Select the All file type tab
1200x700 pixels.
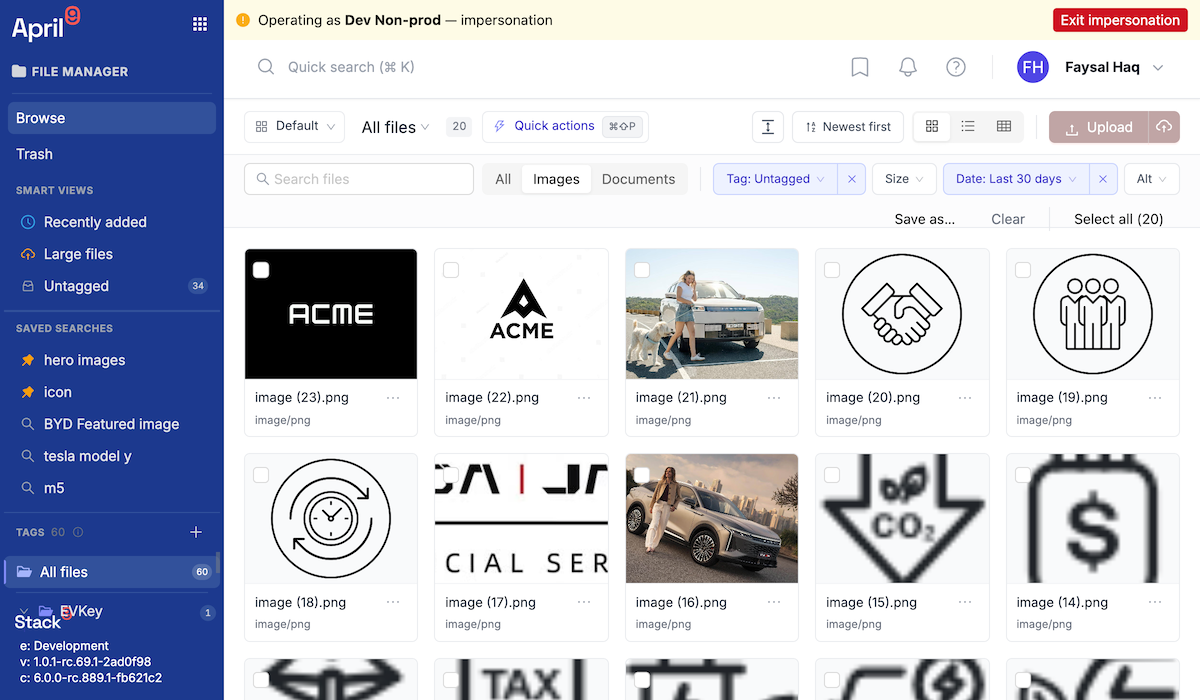point(503,179)
